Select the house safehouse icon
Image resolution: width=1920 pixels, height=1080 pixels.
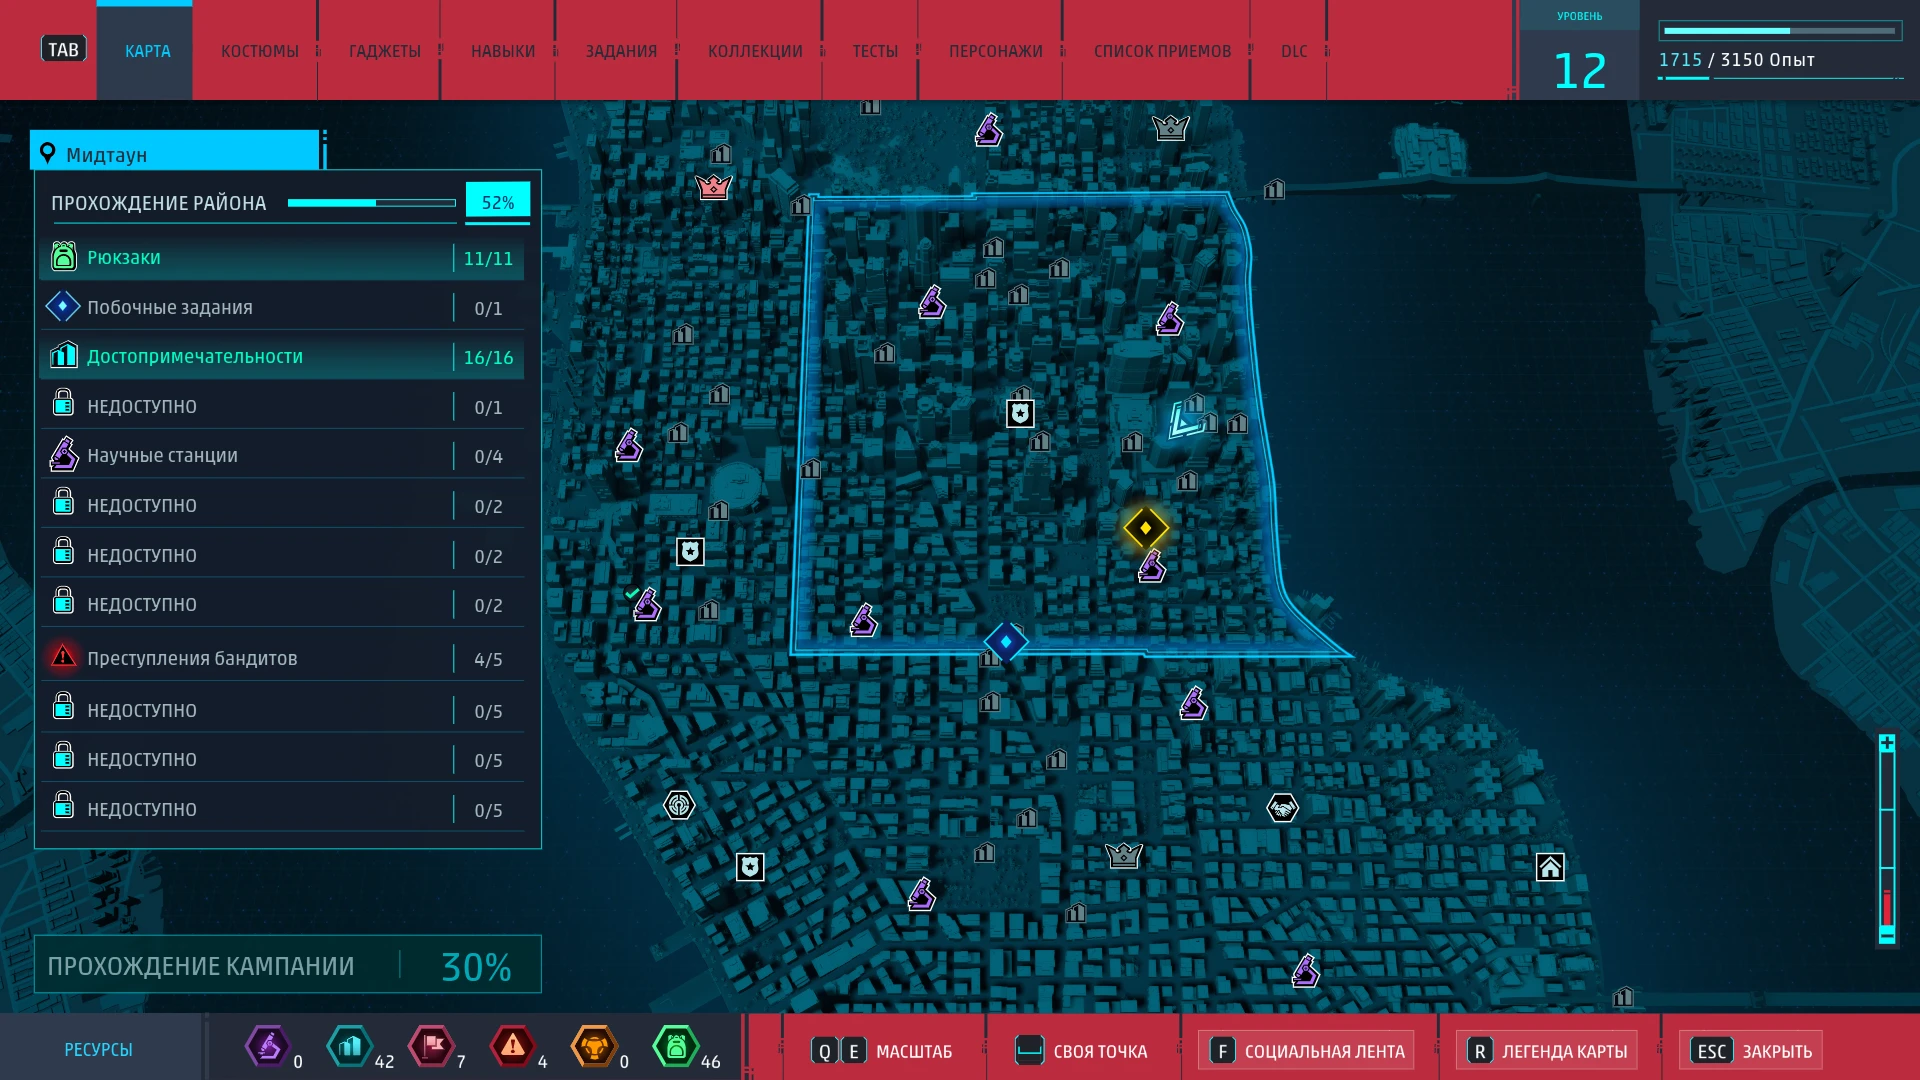(x=1550, y=867)
